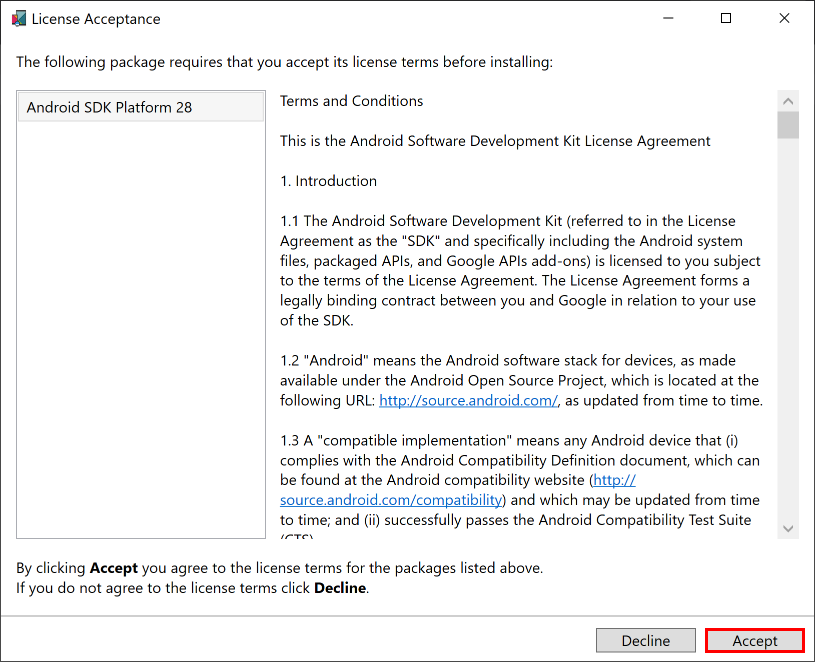Screen dimensions: 815x662
Task: Click the Decline button
Action: coord(645,640)
